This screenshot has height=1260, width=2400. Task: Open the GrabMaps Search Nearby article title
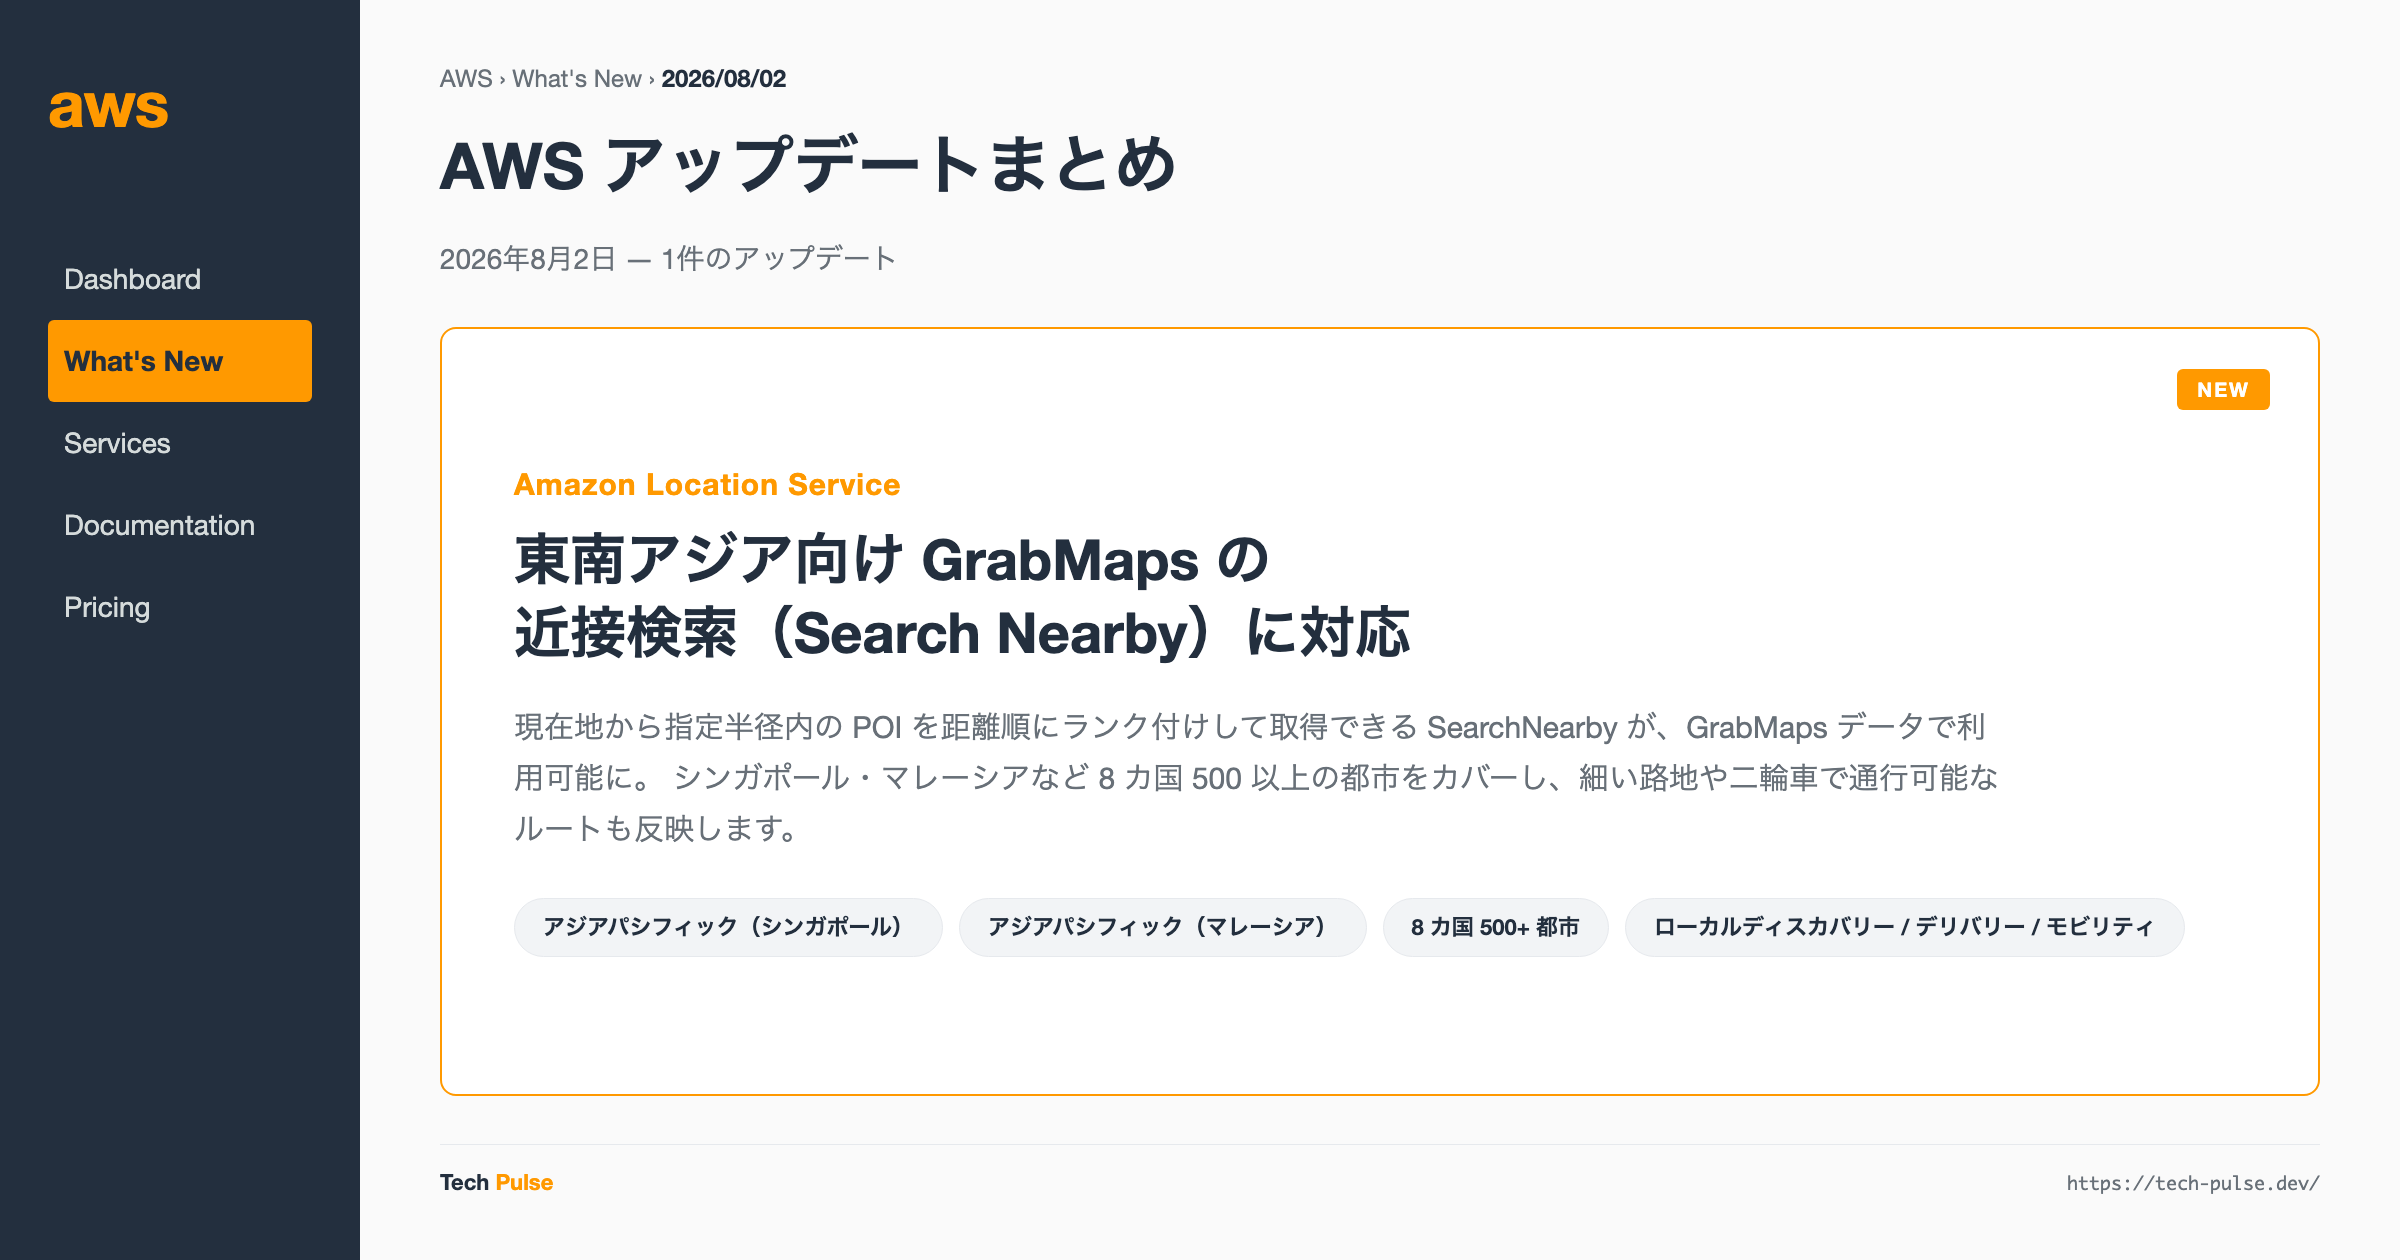pos(962,596)
